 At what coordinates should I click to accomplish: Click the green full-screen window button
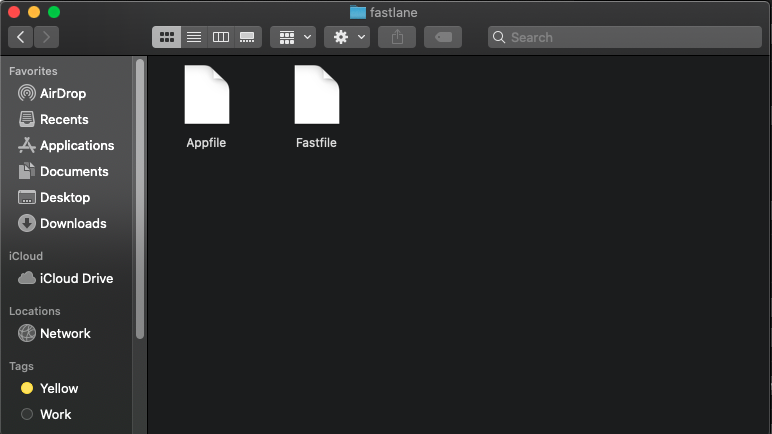click(54, 12)
